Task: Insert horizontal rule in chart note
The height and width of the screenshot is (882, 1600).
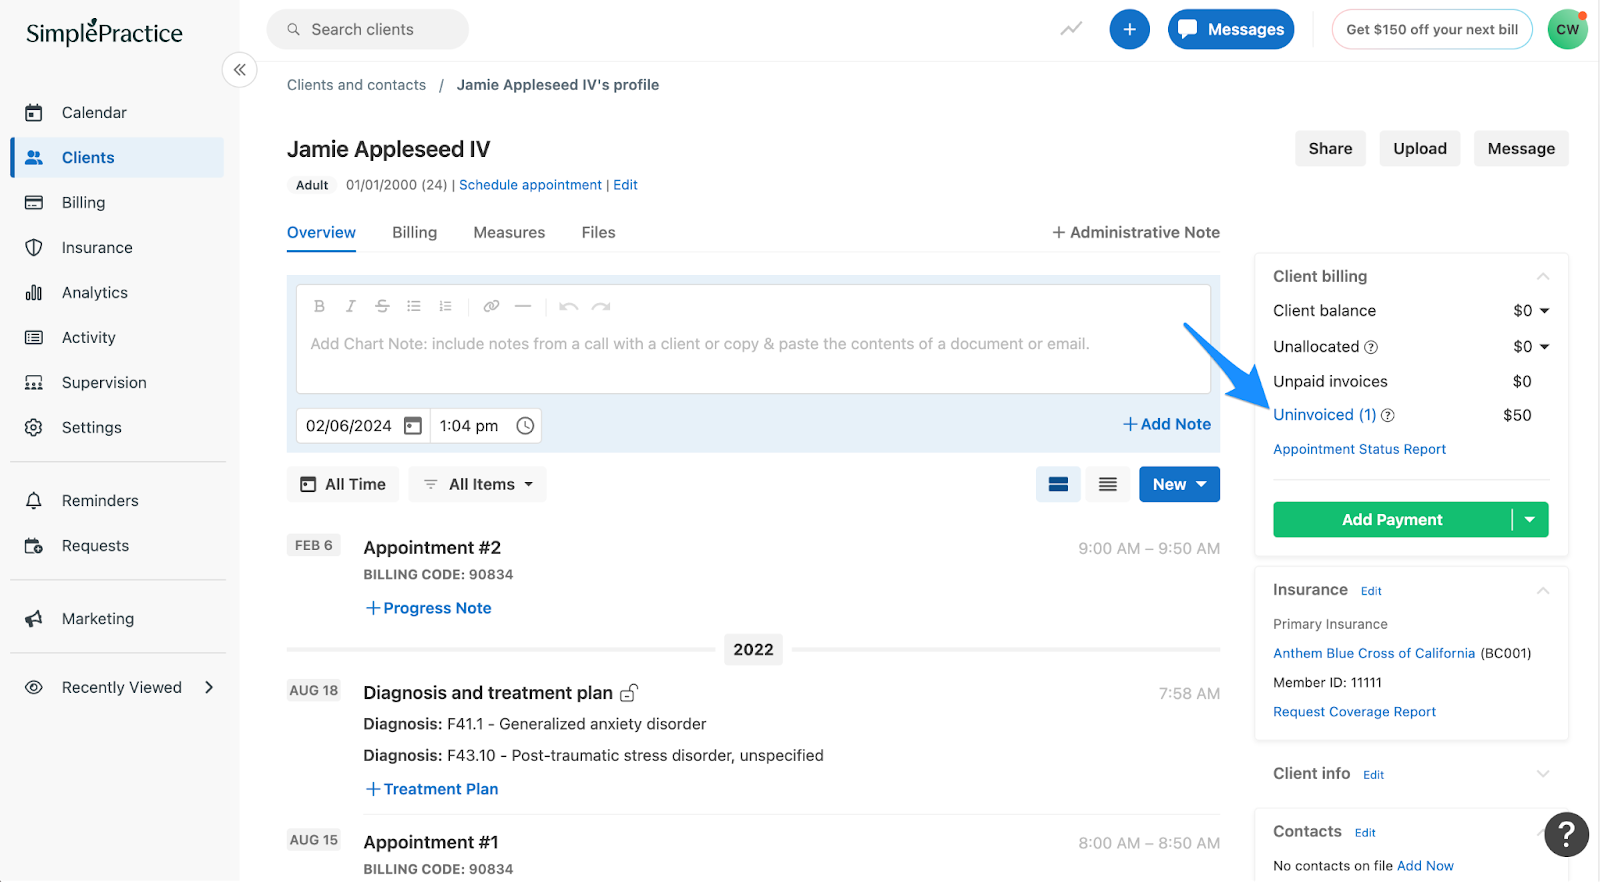Action: (x=523, y=306)
